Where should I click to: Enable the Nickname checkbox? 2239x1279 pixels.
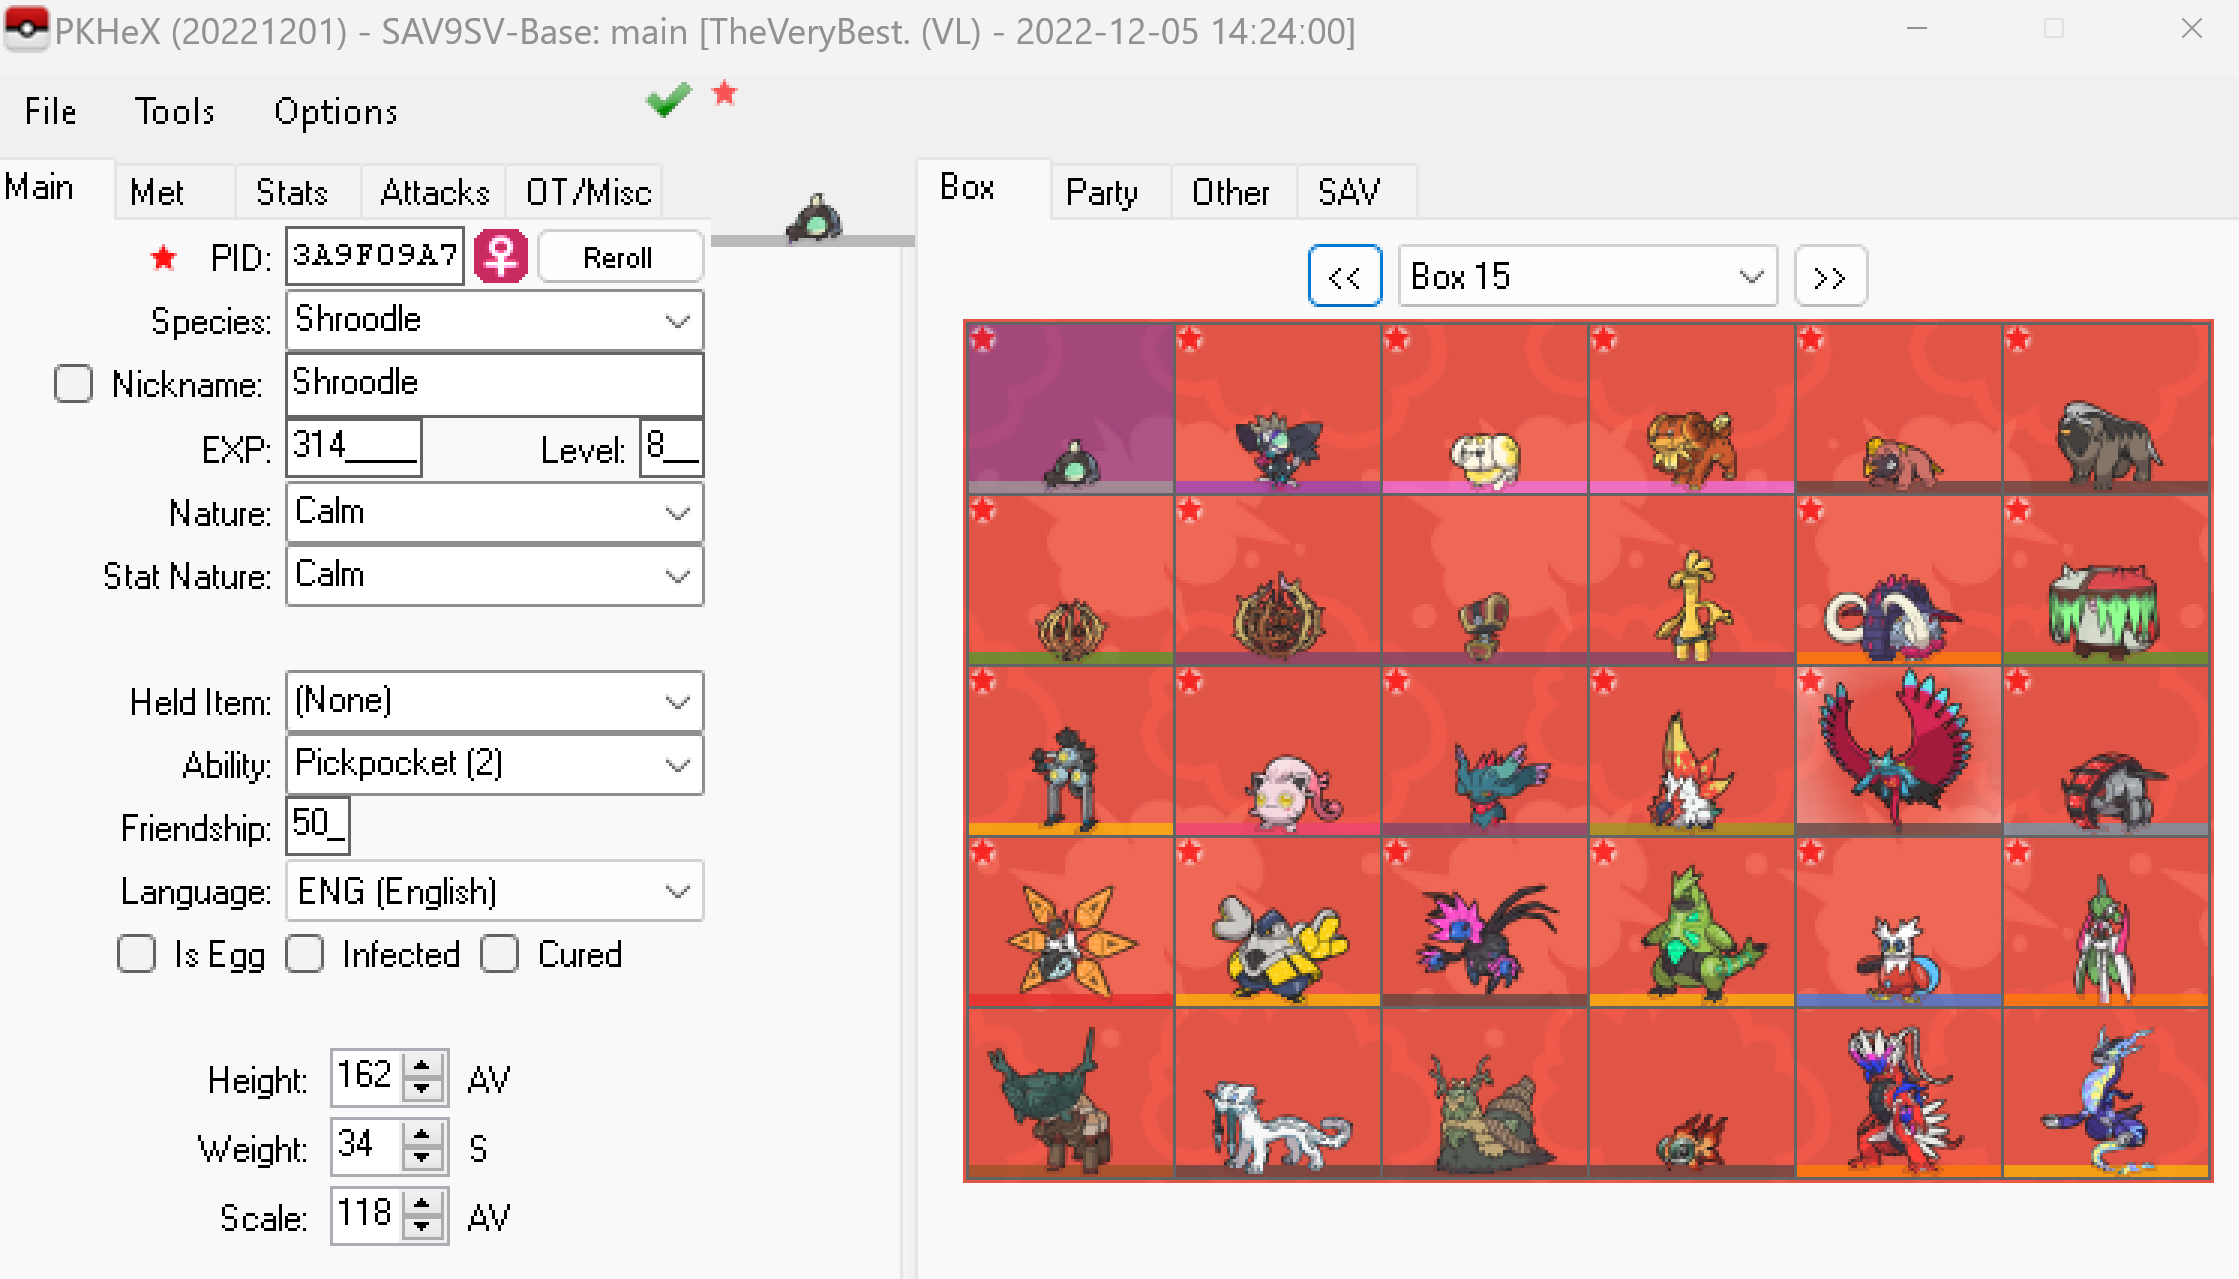[x=73, y=383]
